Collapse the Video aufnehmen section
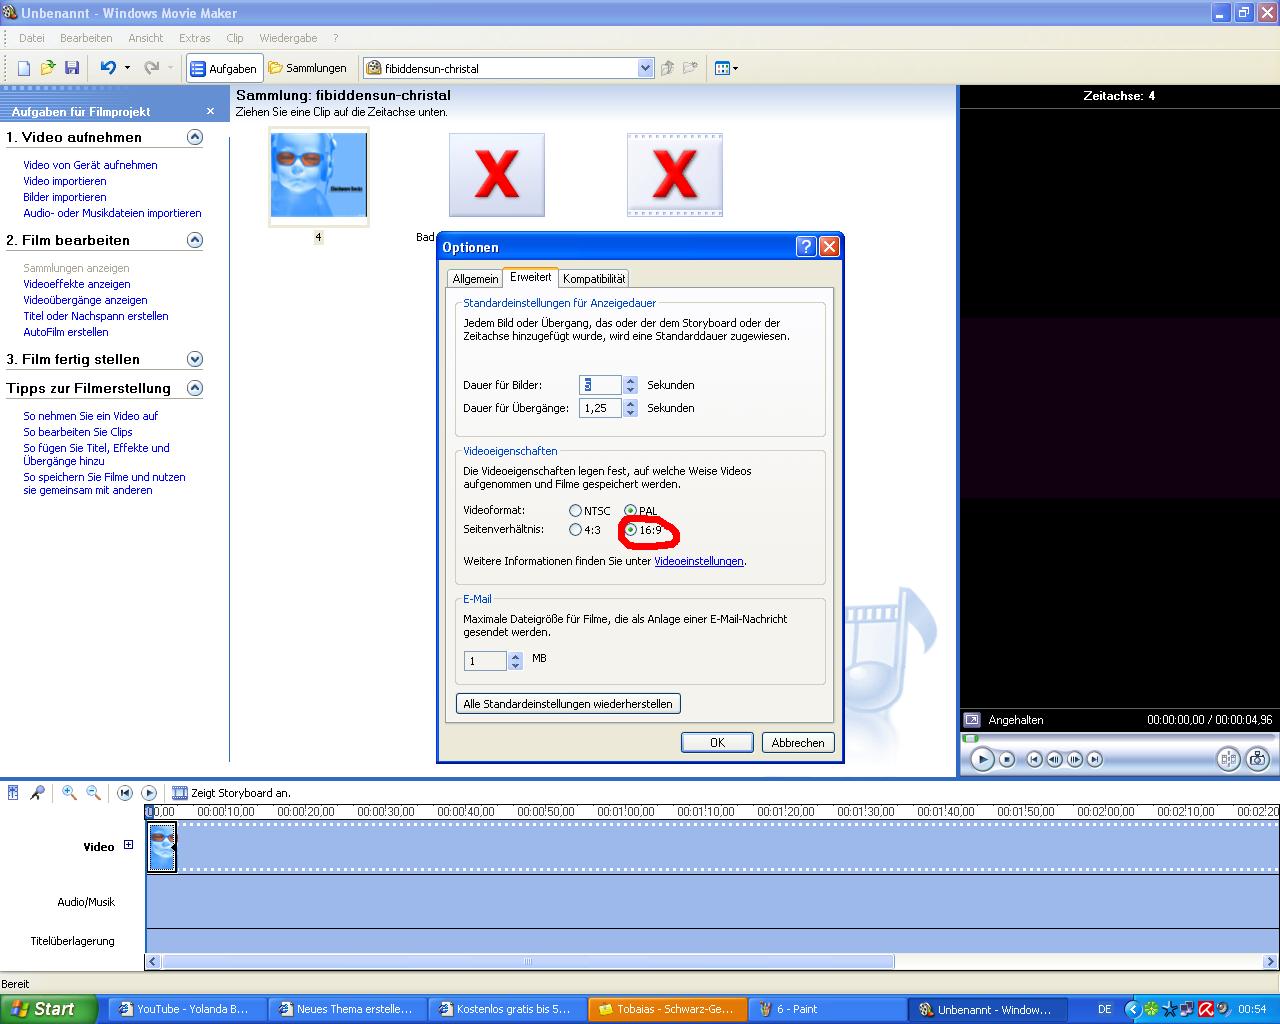The width and height of the screenshot is (1280, 1024). (x=195, y=137)
